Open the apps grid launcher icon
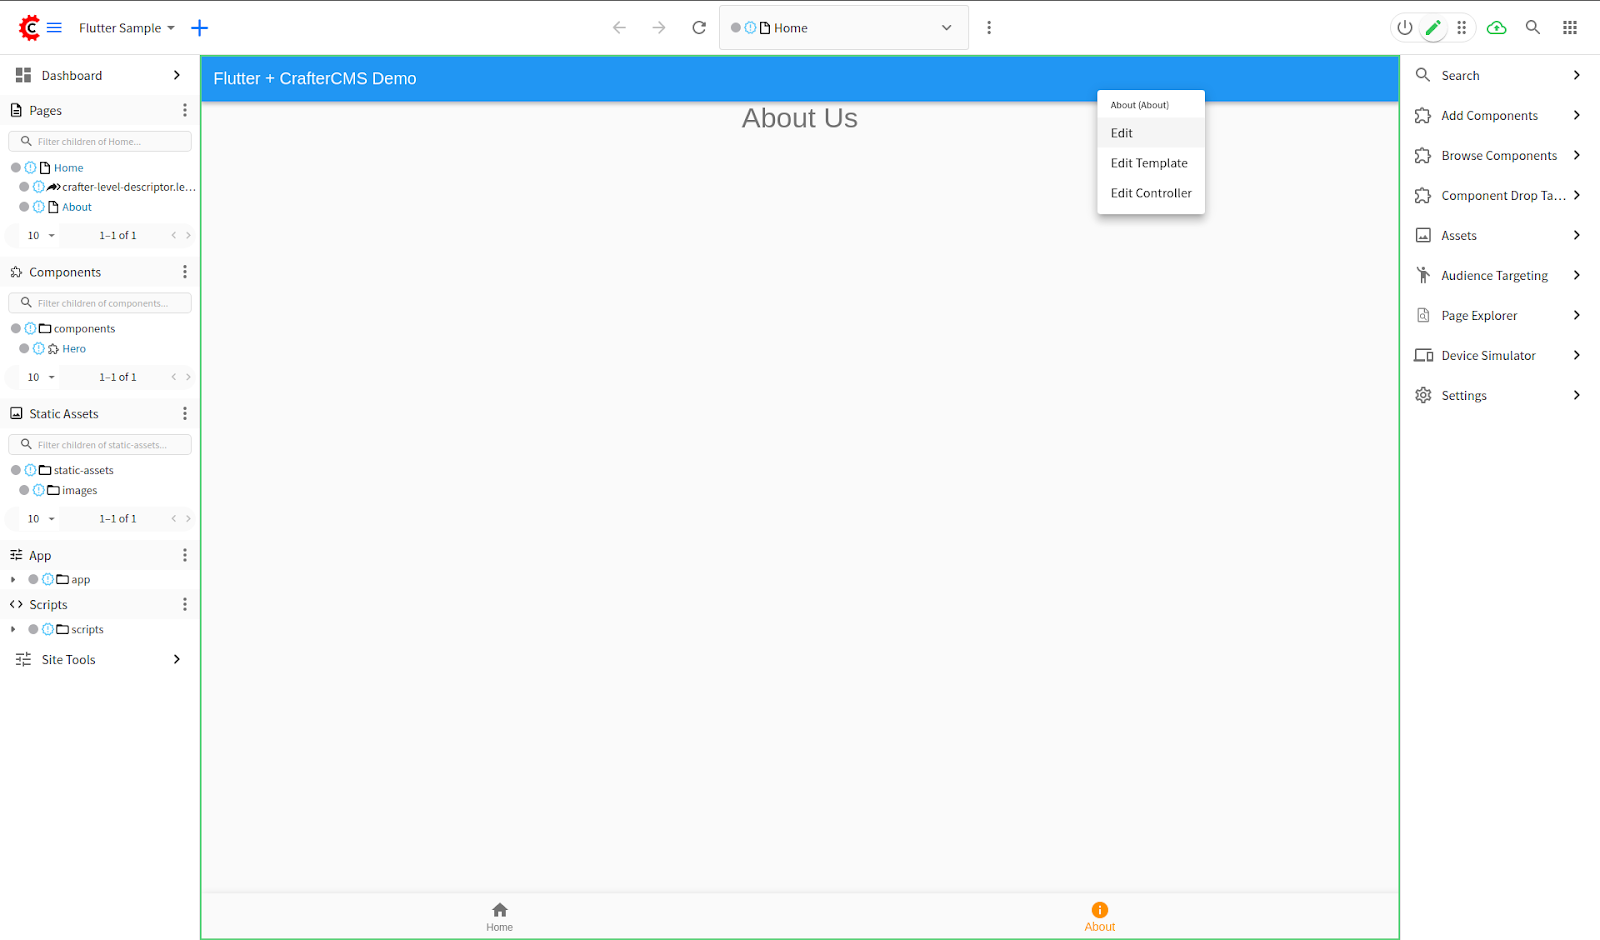Viewport: 1600px width, 940px height. point(1570,28)
